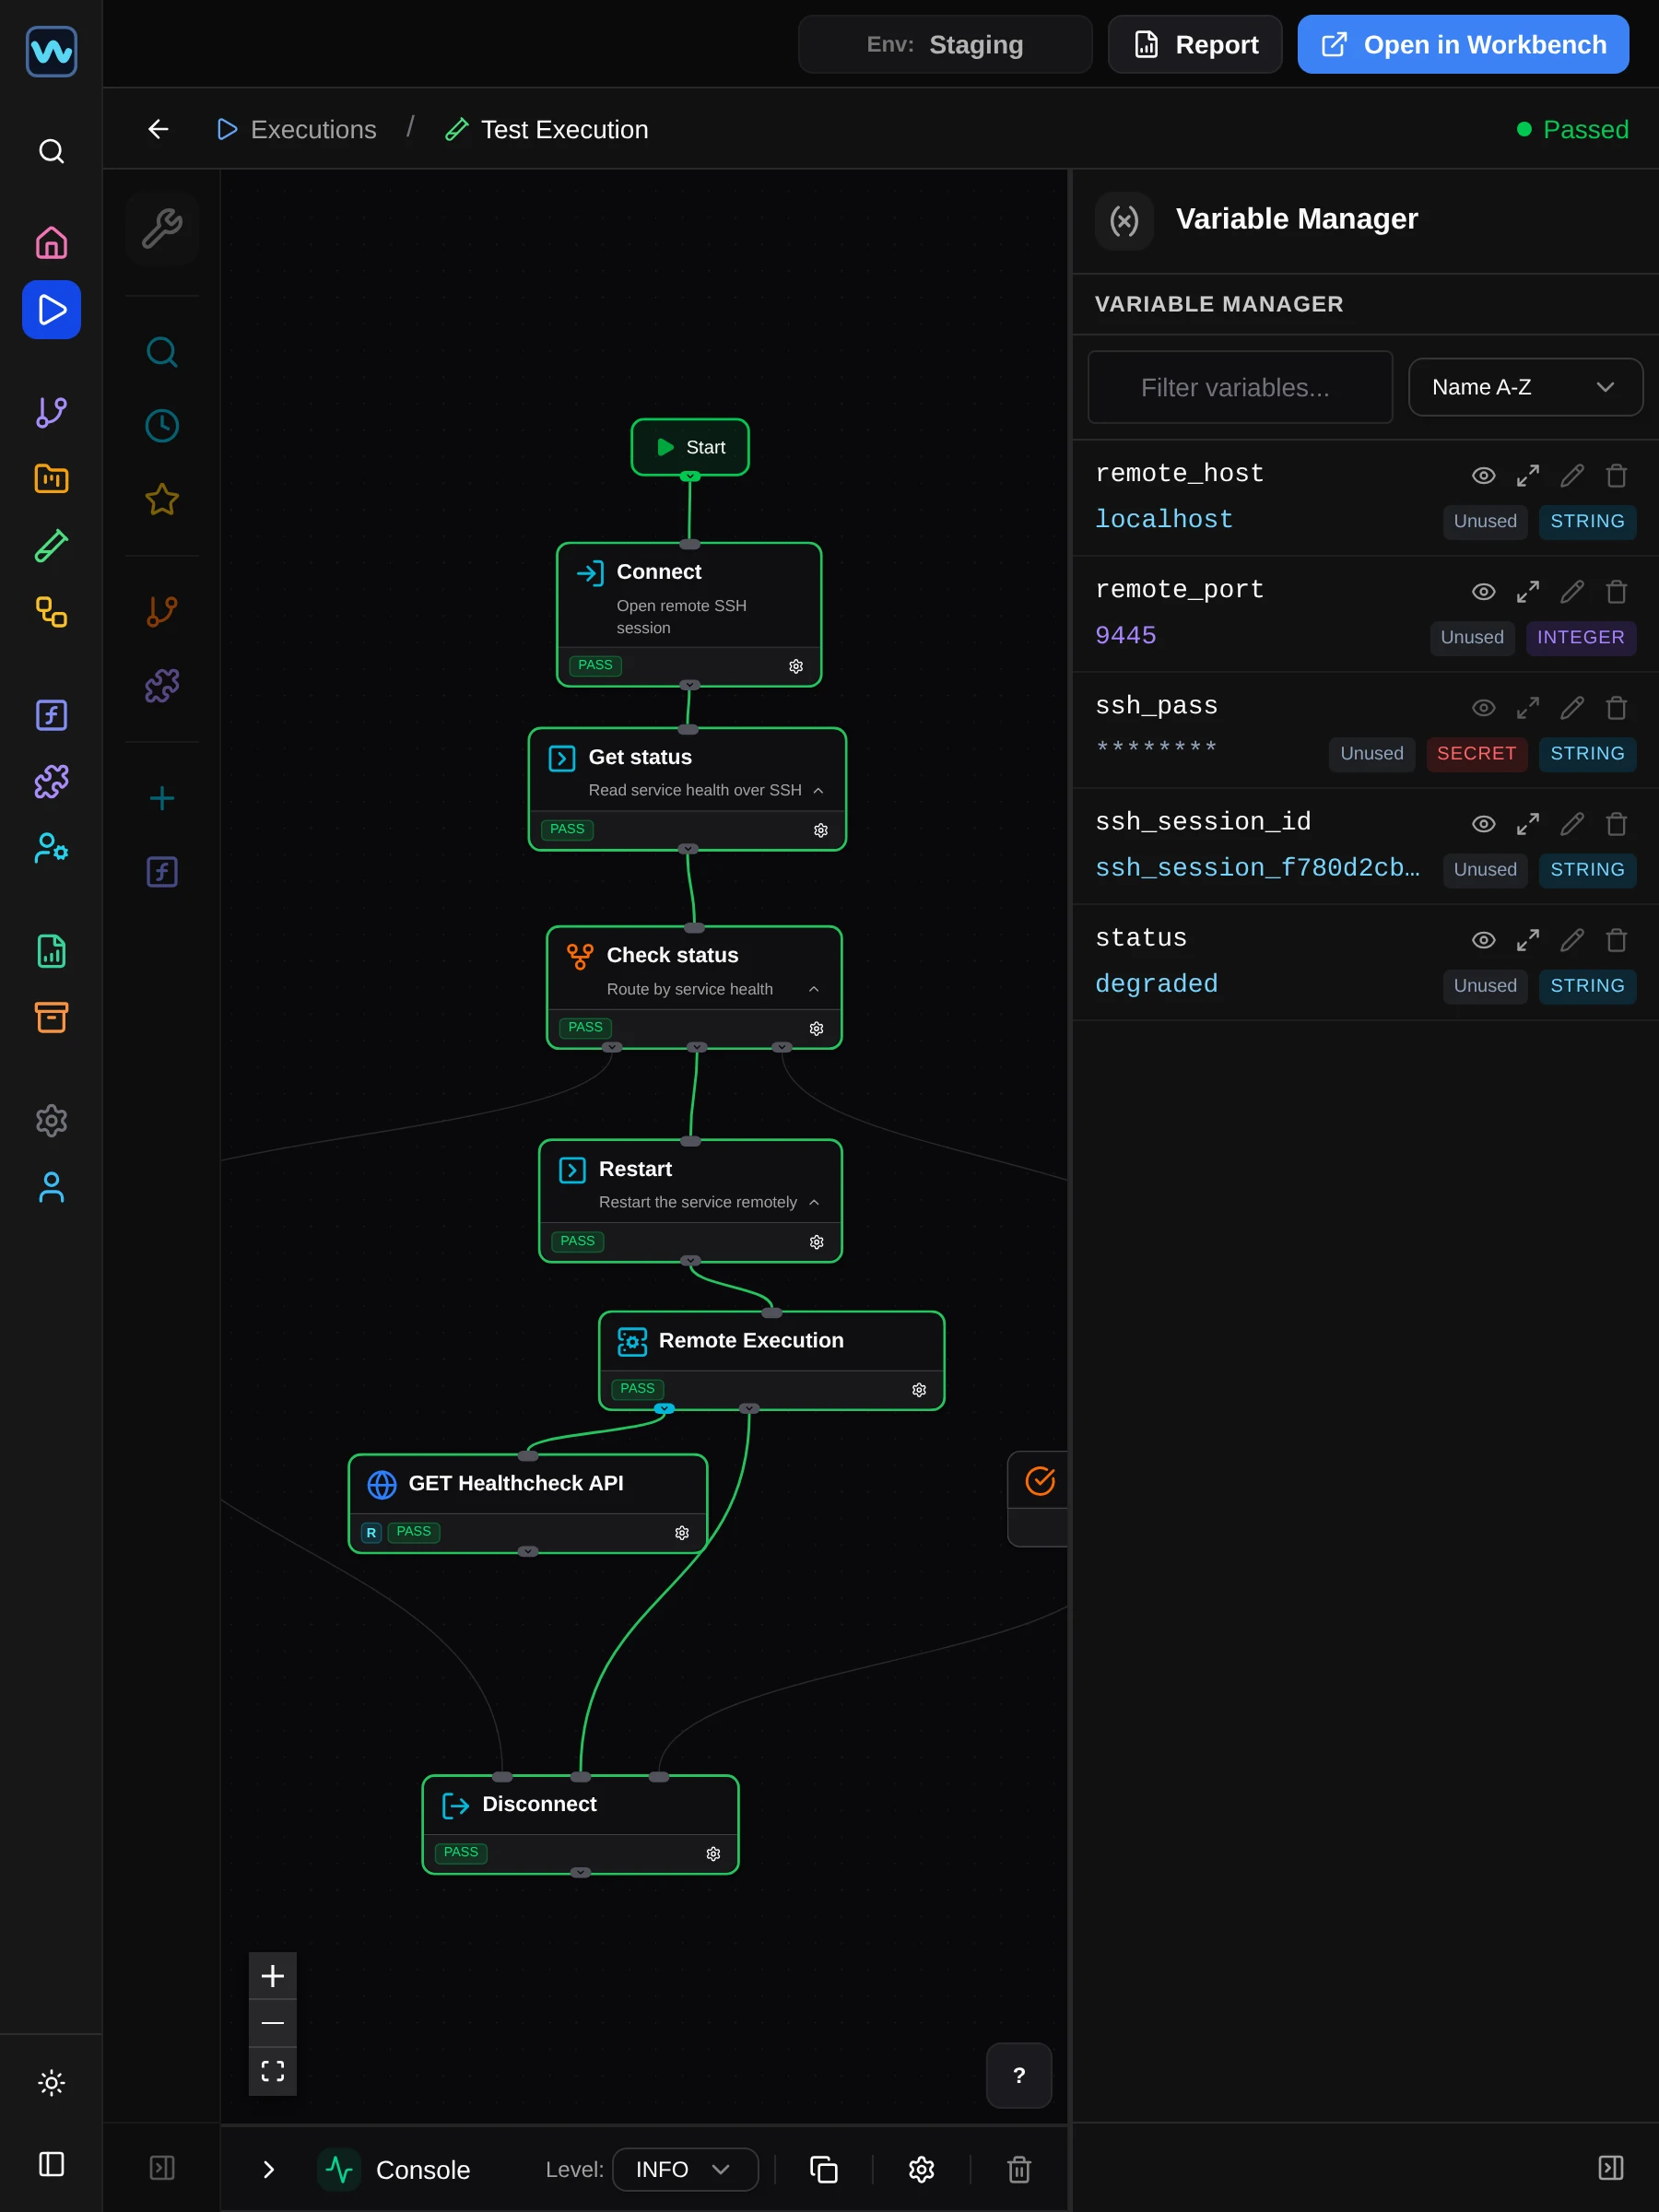This screenshot has height=2212, width=1659.
Task: Fit the canvas view with fullscreen button
Action: [272, 2071]
